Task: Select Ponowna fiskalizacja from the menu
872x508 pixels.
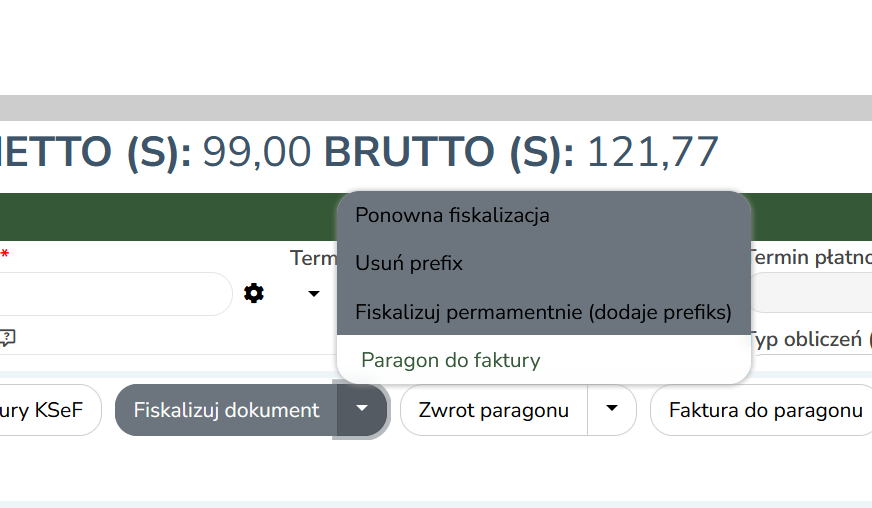Action: click(x=452, y=215)
